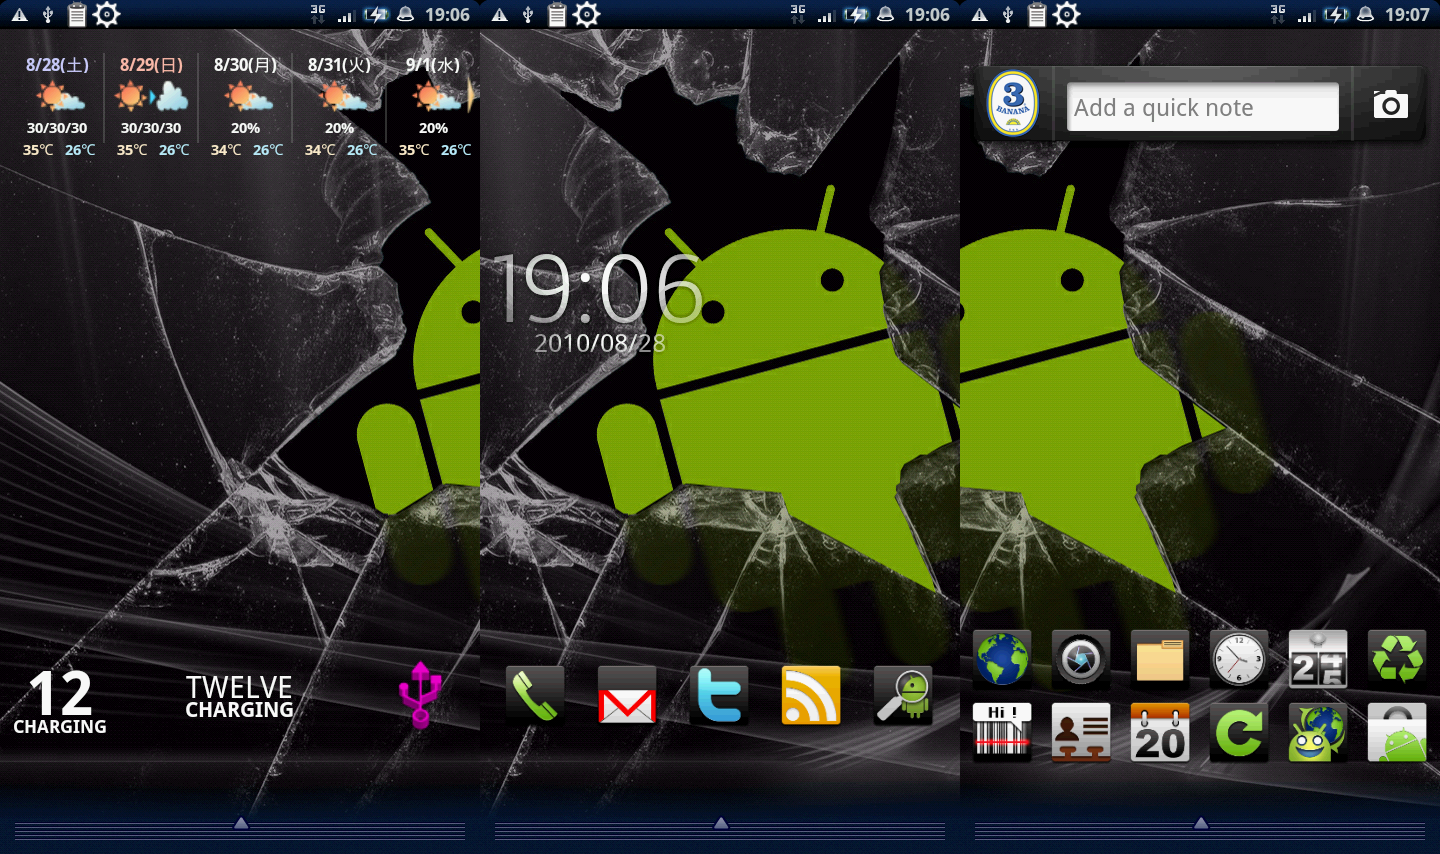
Task: Select the 9/1(水) forecast date
Action: pos(433,65)
